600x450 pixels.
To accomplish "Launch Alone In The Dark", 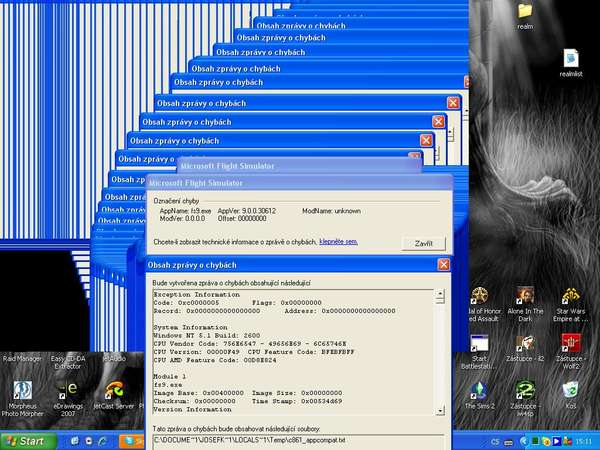I will [x=525, y=298].
